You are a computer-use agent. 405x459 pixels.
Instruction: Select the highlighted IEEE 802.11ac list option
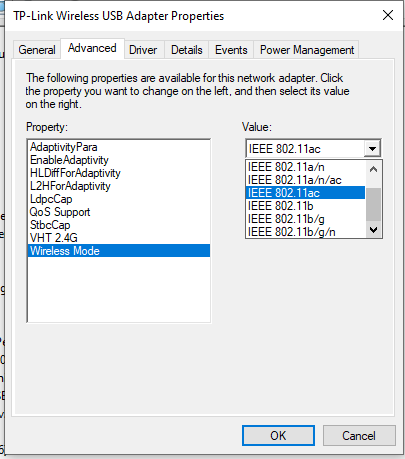coord(305,193)
